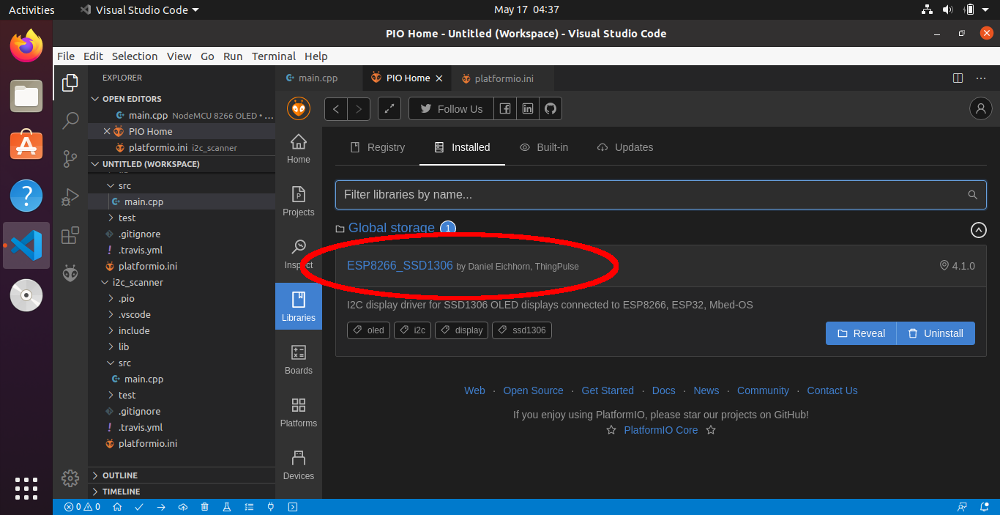Open the Updates libraries tab
The image size is (1000, 515).
tap(625, 147)
